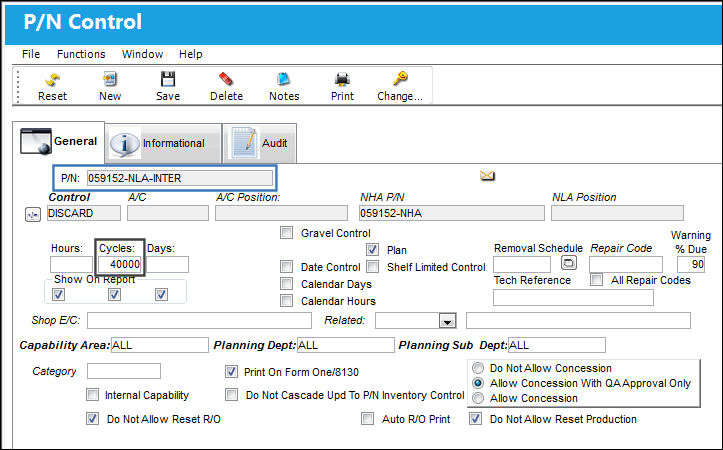723x450 pixels.
Task: Click the Hours input field
Action: [71, 264]
